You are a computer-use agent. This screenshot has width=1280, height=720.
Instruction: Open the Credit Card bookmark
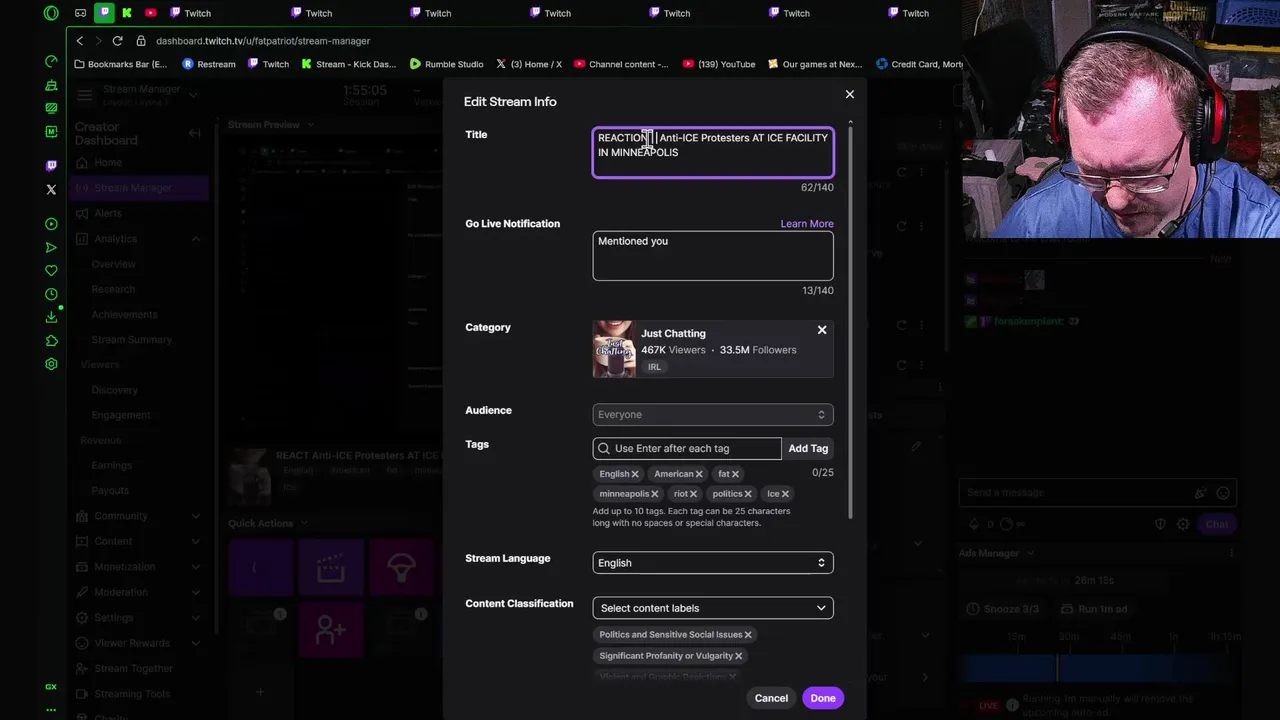(919, 64)
